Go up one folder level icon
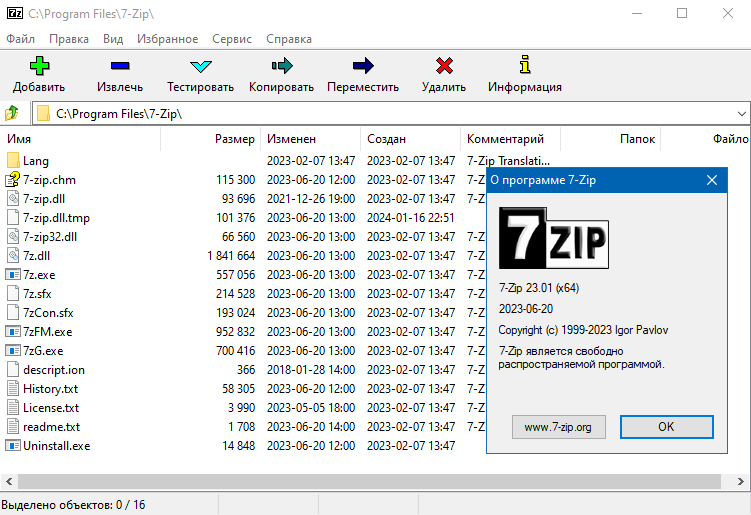This screenshot has height=515, width=751. coord(11,114)
